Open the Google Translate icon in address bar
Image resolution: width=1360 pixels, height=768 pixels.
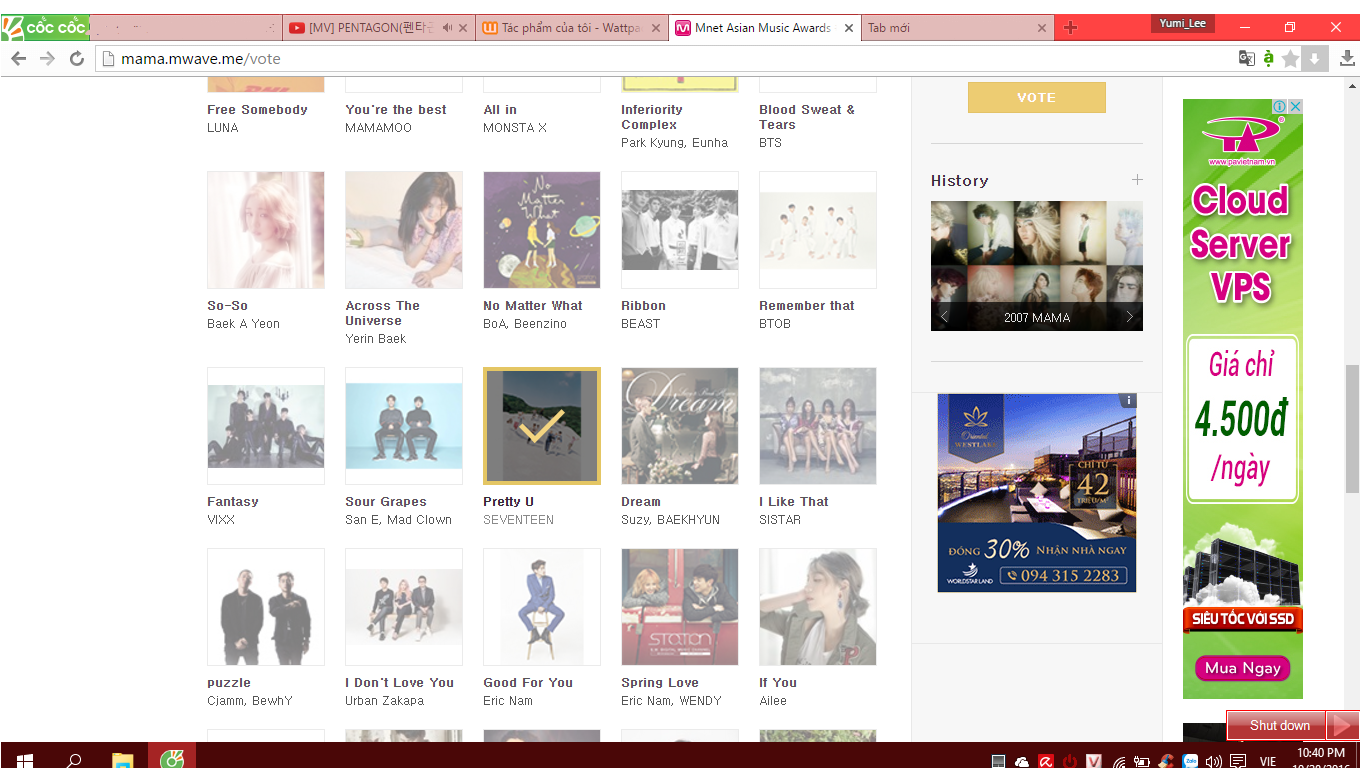1247,59
